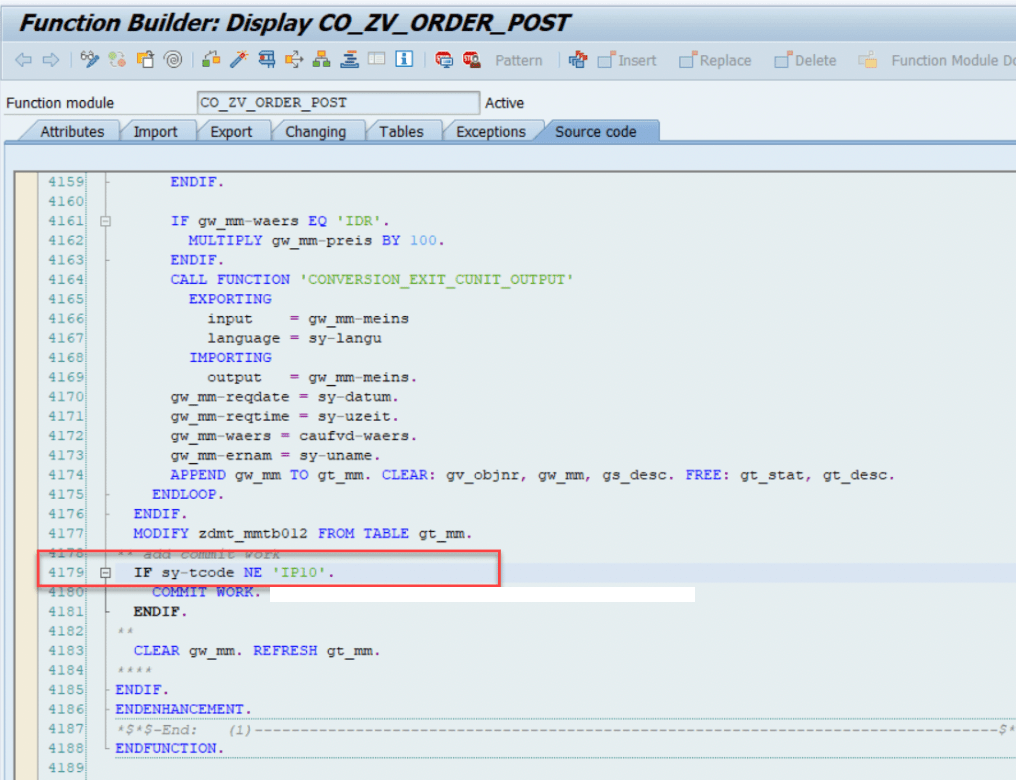This screenshot has height=780, width=1016.
Task: Open the Tables tab
Action: pyautogui.click(x=401, y=132)
